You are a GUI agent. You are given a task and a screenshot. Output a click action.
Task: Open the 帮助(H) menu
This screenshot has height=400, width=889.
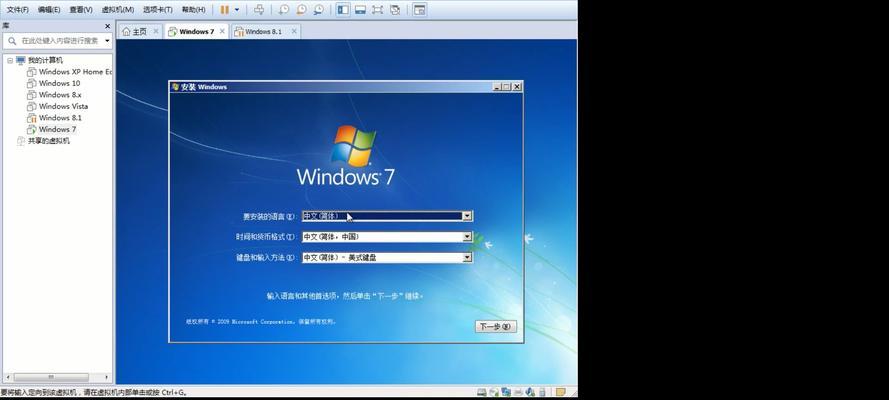pos(194,10)
